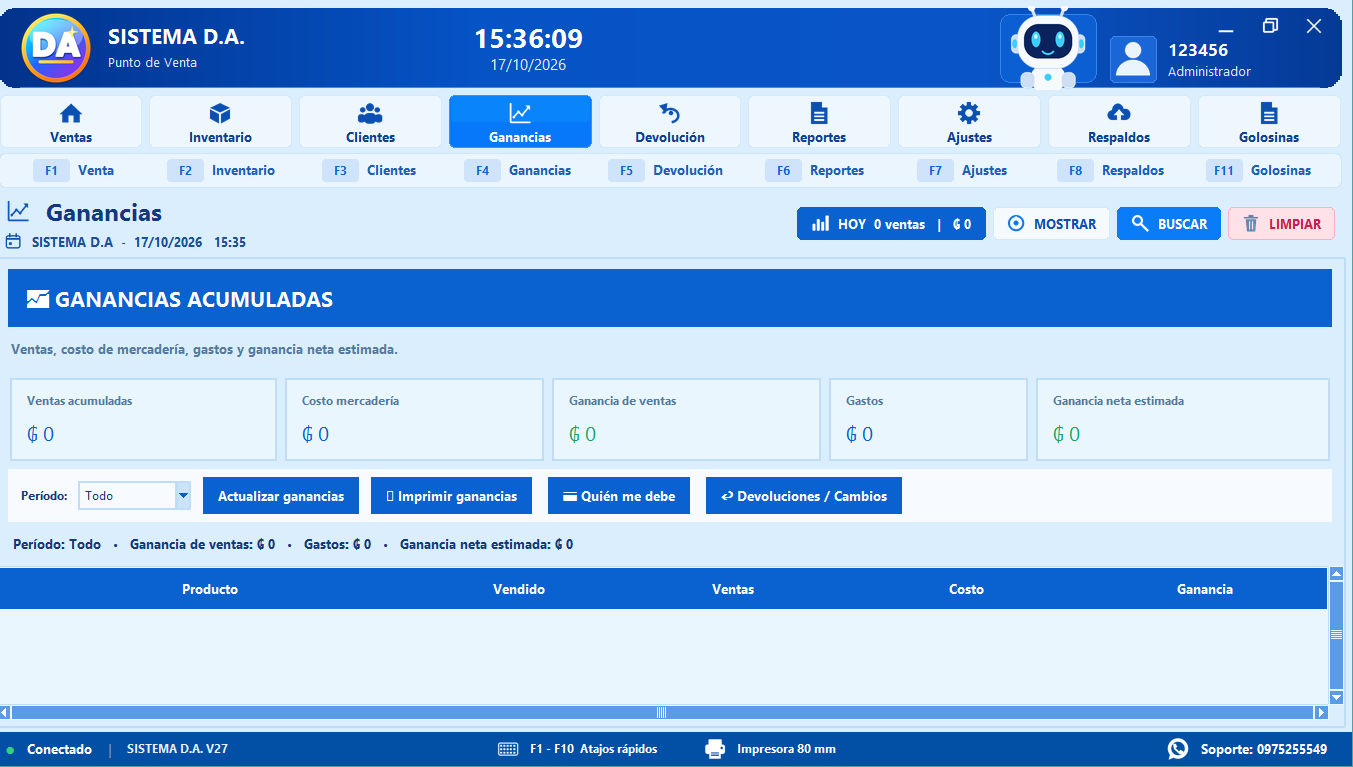The width and height of the screenshot is (1353, 767).
Task: Click the BUSCAR button
Action: coord(1169,224)
